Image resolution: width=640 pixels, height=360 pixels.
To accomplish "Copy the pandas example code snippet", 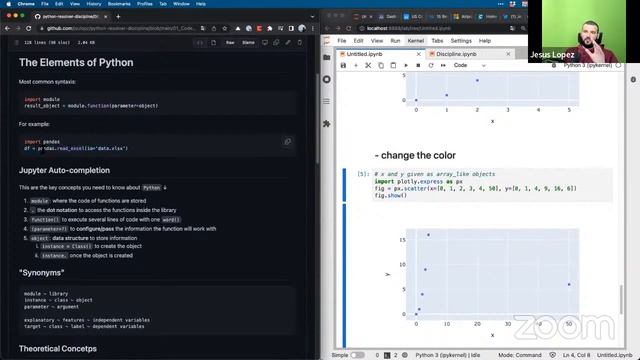I will tap(287, 142).
